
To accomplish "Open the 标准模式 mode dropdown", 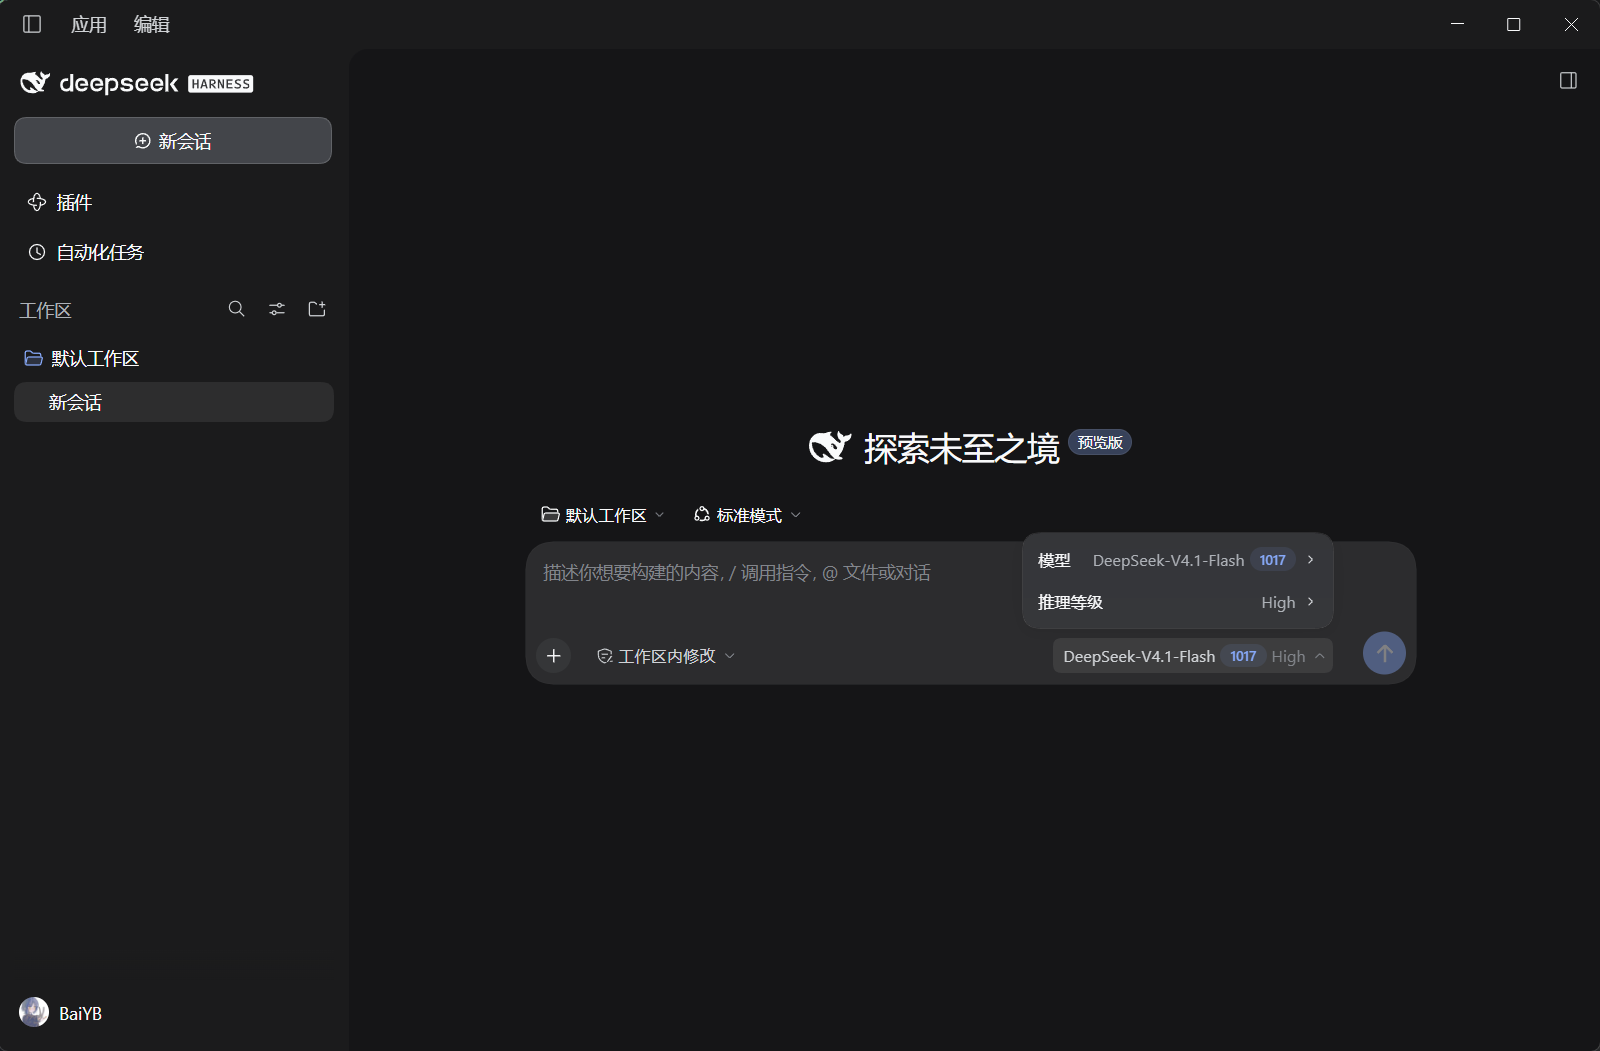I will [x=747, y=515].
